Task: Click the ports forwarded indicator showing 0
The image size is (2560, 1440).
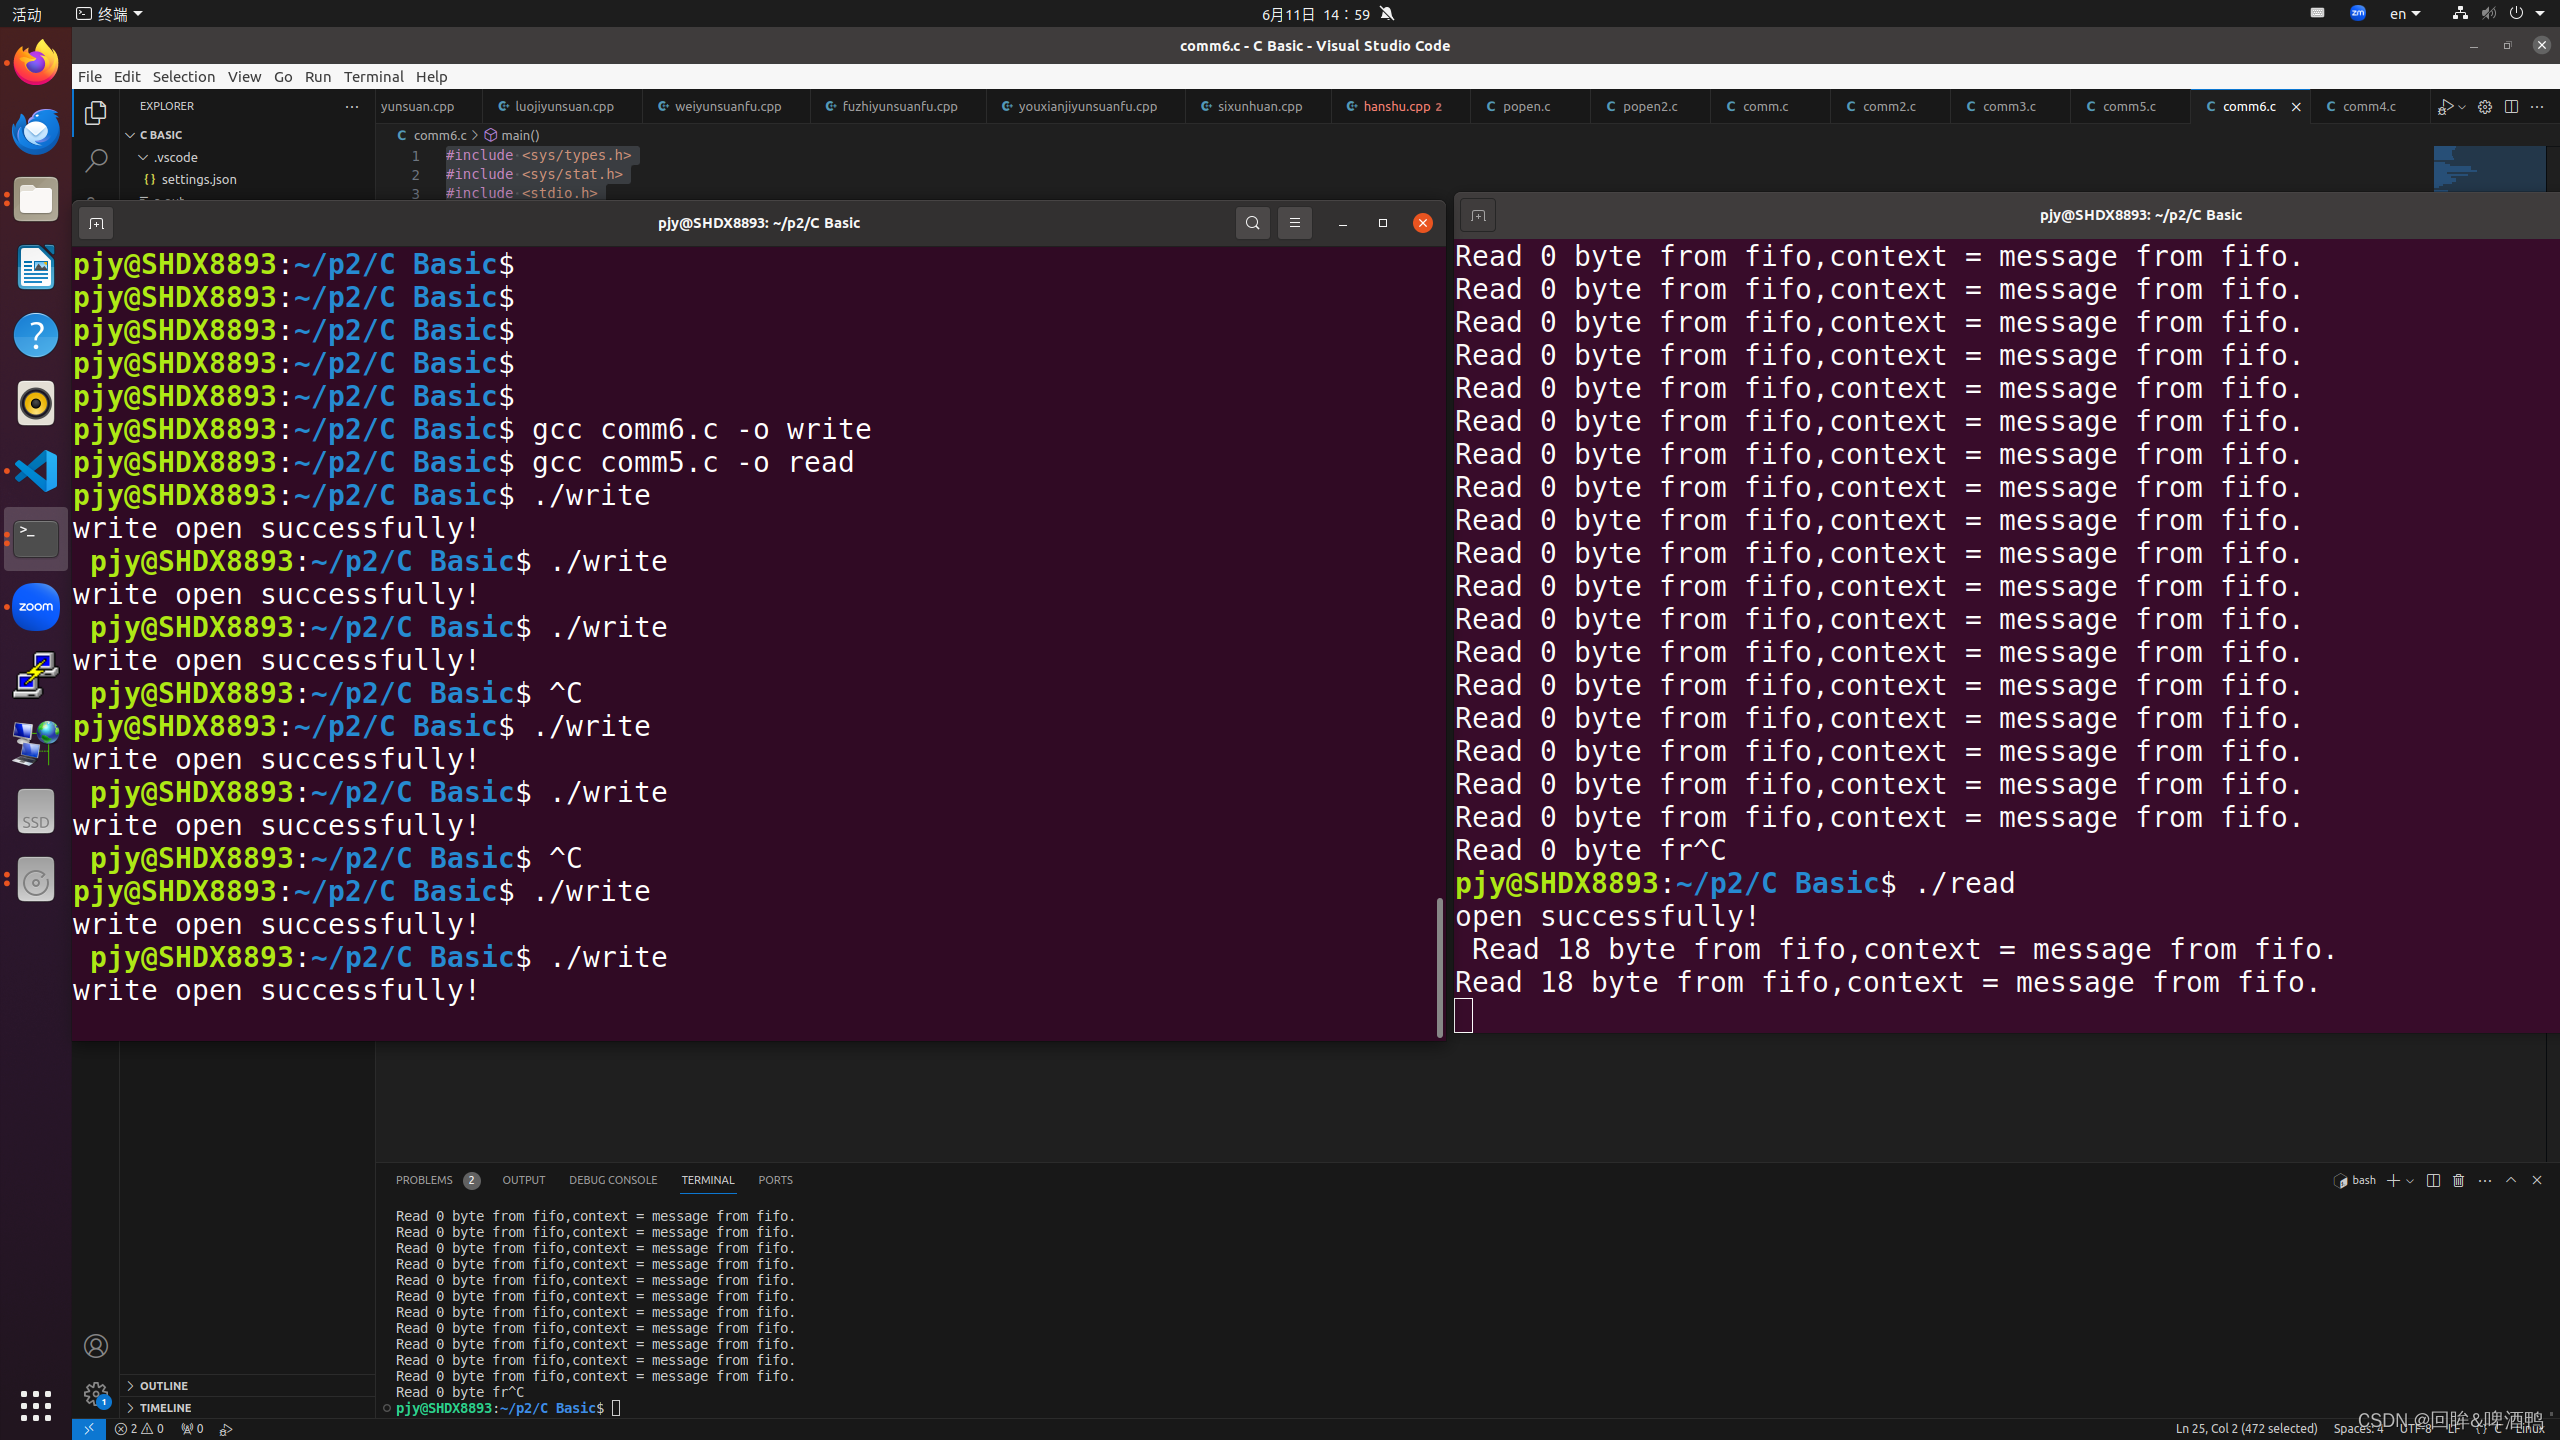Action: click(x=192, y=1429)
